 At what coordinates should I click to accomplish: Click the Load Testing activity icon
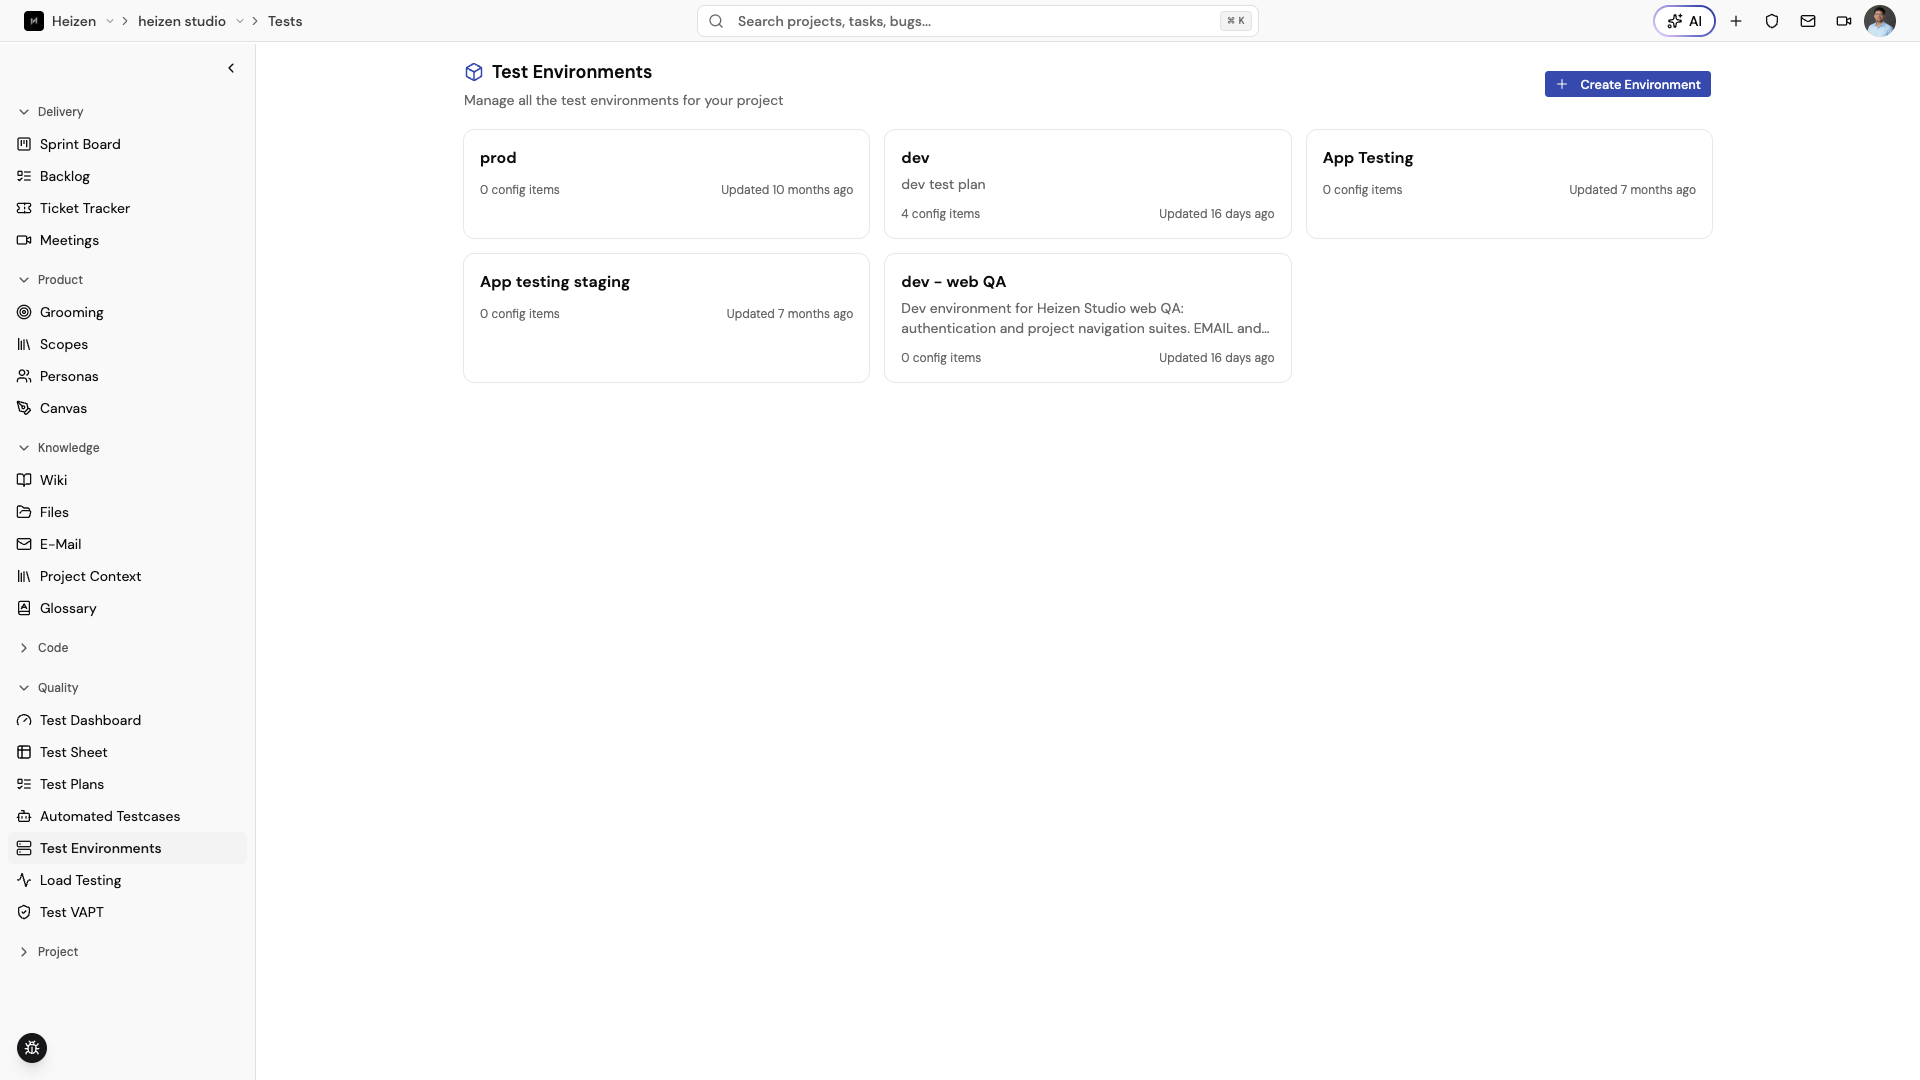24,880
